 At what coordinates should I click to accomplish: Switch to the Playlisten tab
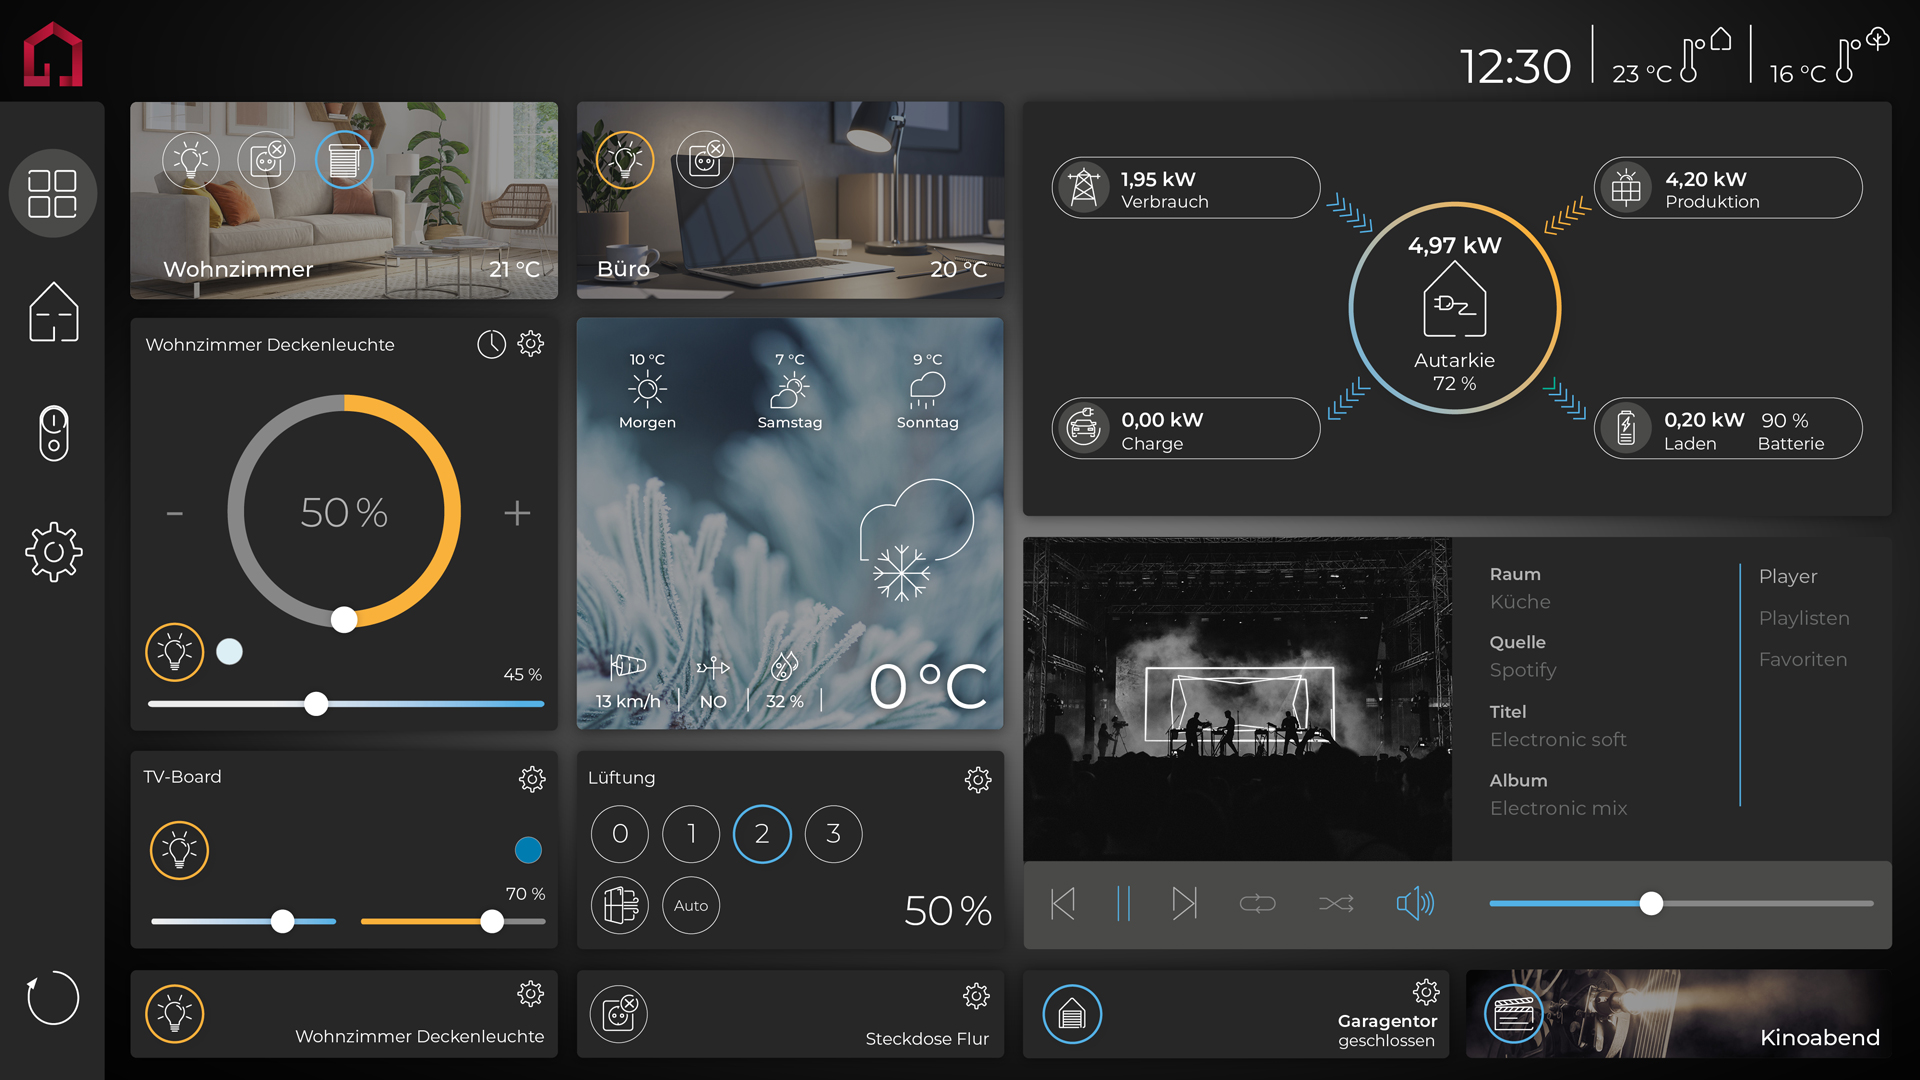coord(1804,618)
